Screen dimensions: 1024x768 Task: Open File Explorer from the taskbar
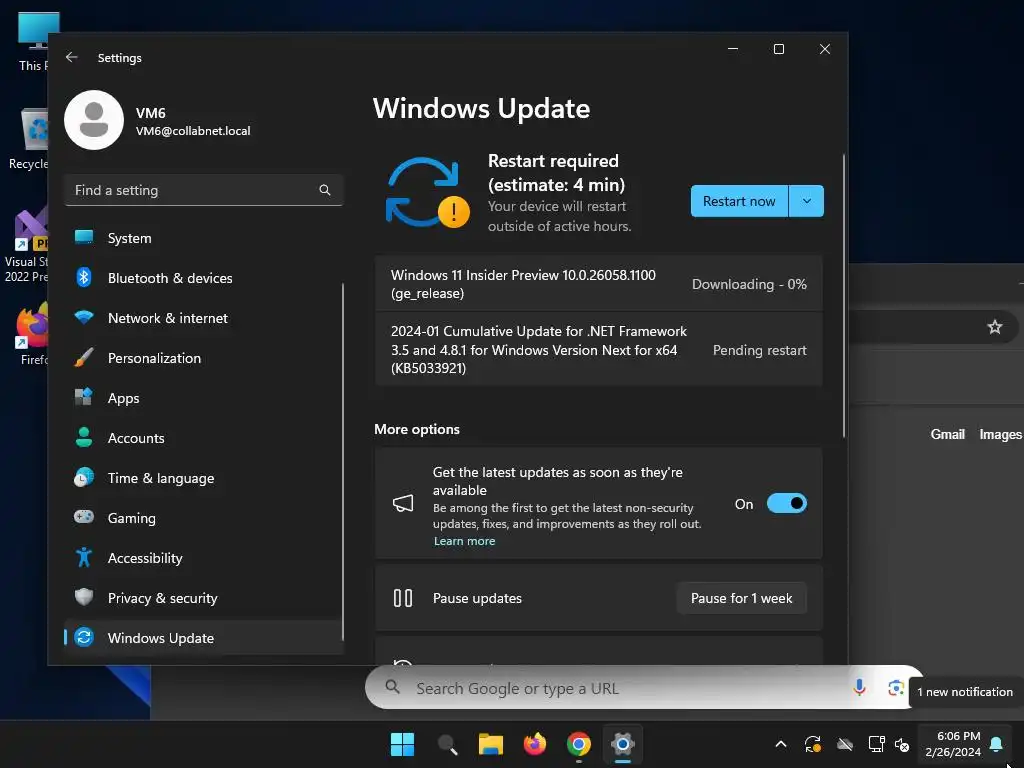(x=491, y=744)
